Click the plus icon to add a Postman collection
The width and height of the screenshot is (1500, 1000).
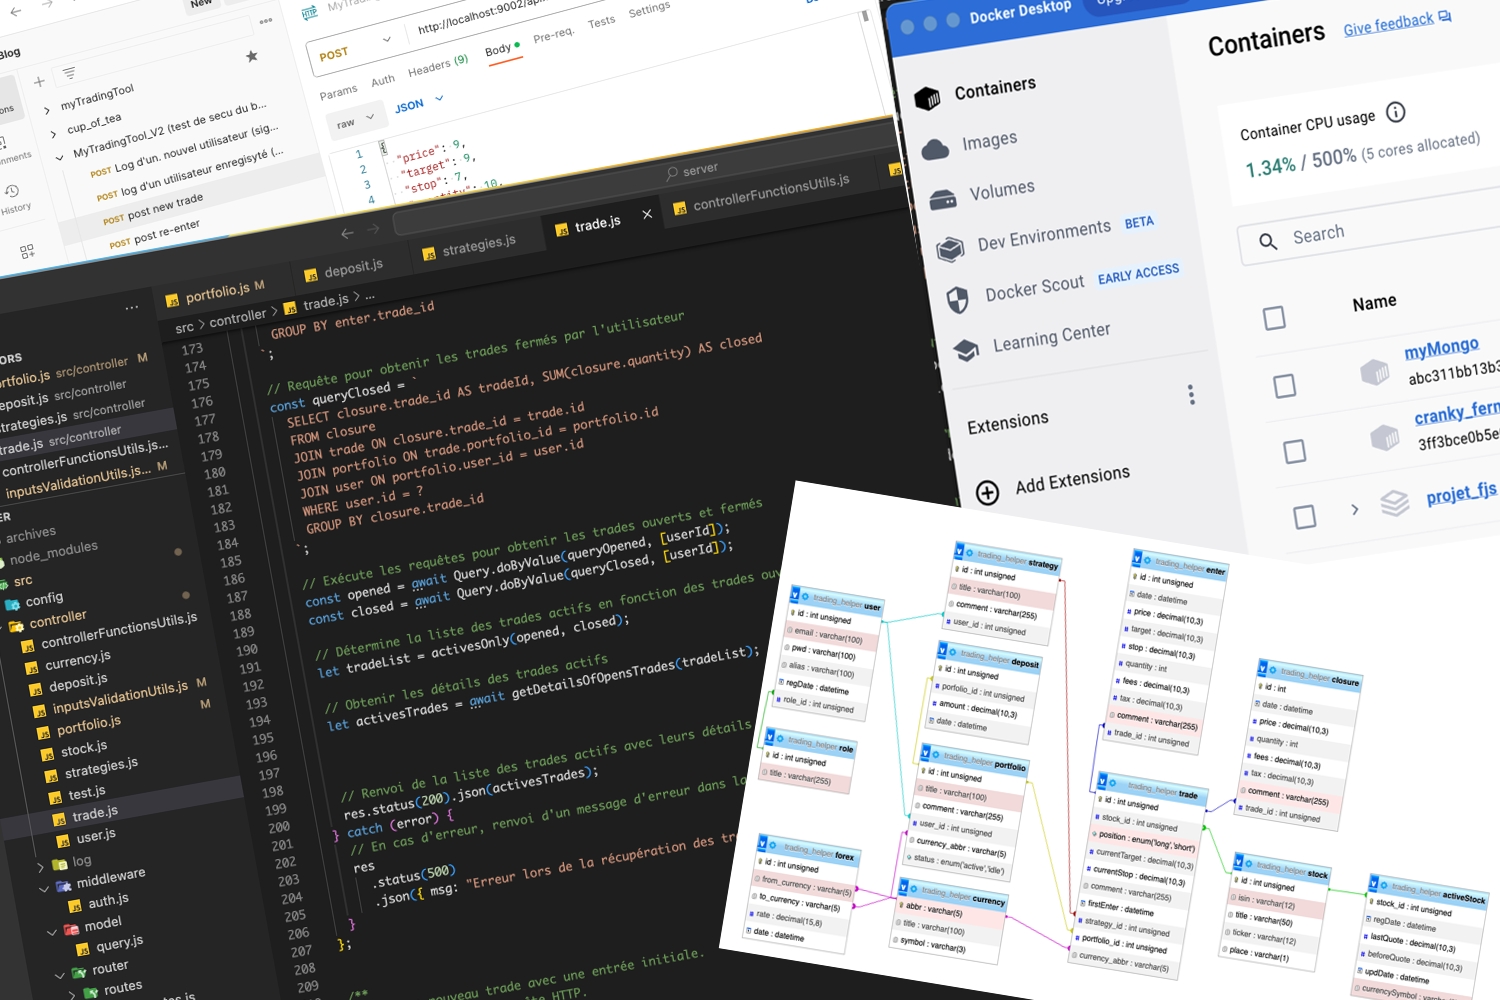point(39,82)
